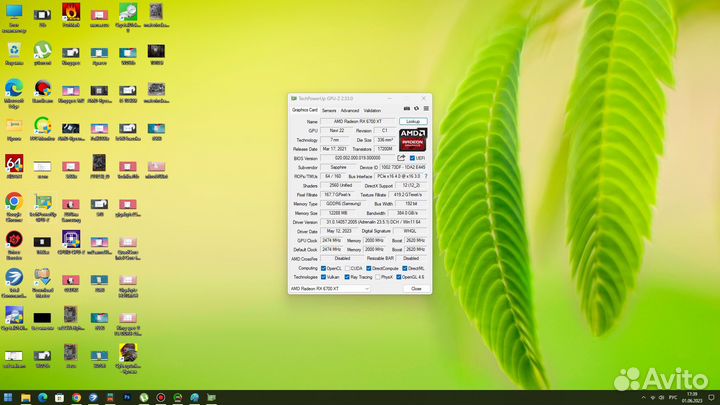Expand the AMD Radeon RX 6700 XT dropdown
Image resolution: width=720 pixels, height=405 pixels.
pyautogui.click(x=366, y=288)
